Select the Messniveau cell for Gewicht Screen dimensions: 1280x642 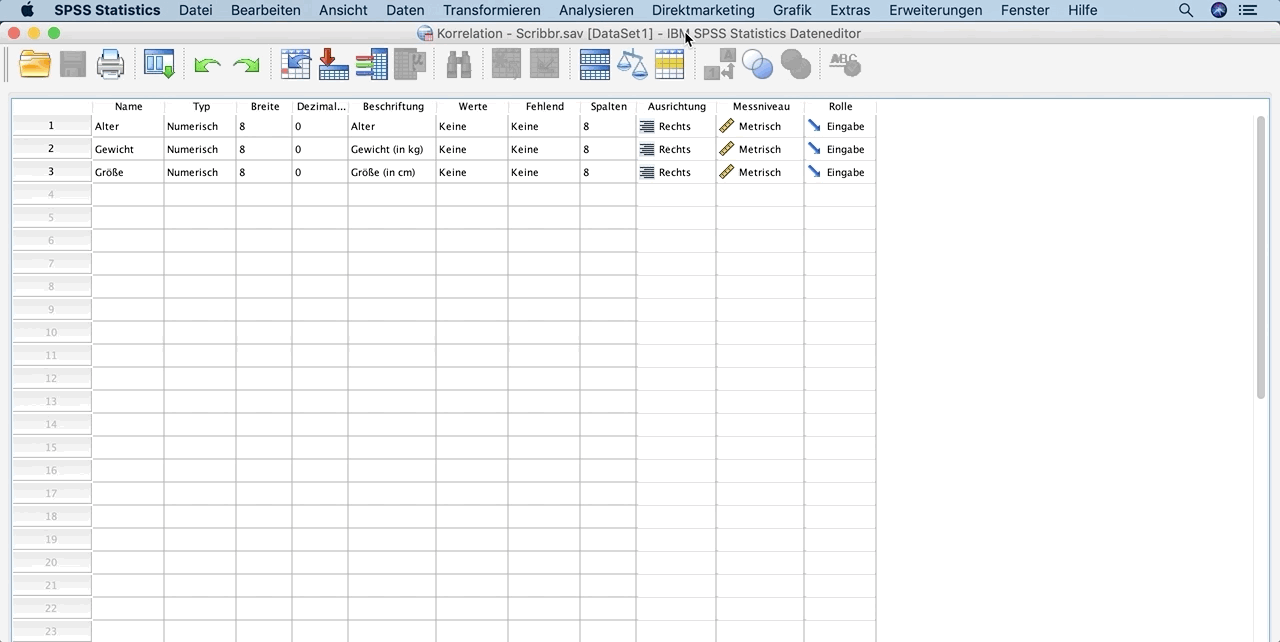760,150
